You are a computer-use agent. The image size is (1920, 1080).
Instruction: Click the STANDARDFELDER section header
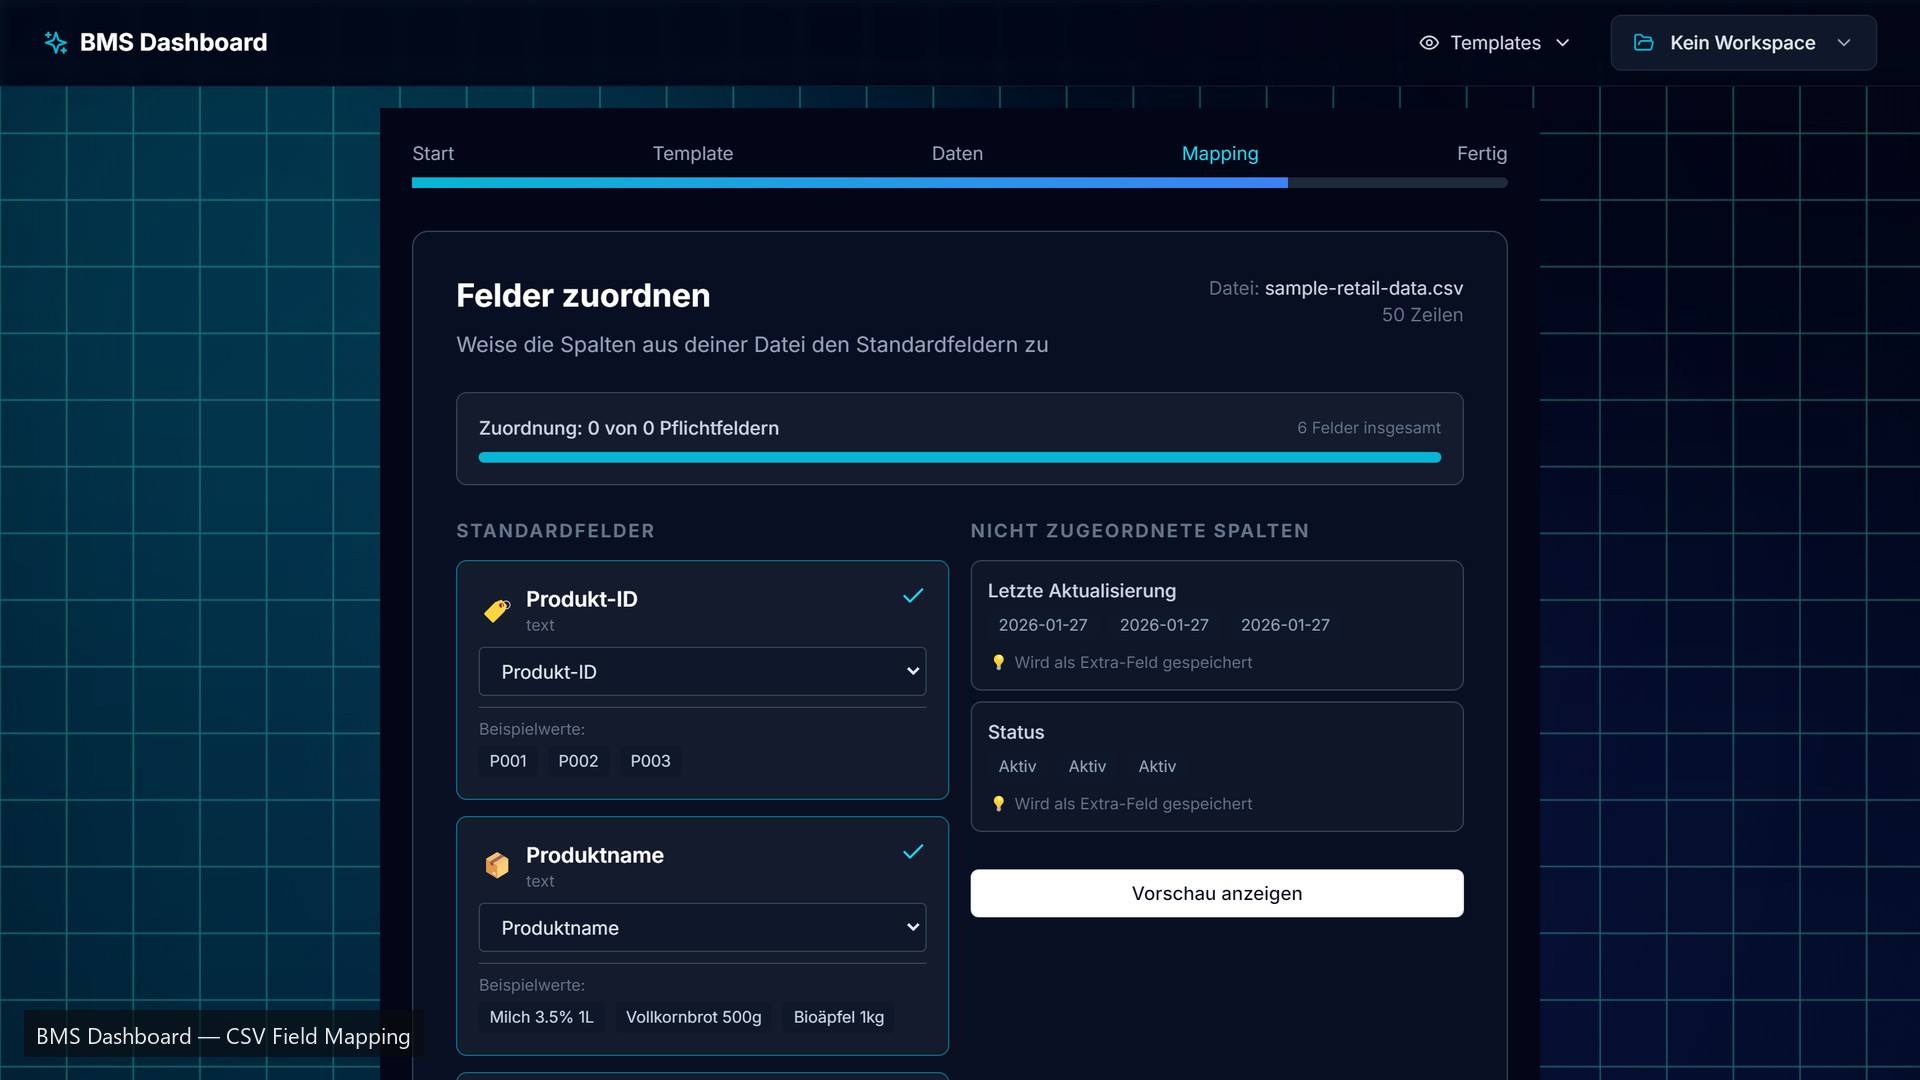pyautogui.click(x=555, y=531)
